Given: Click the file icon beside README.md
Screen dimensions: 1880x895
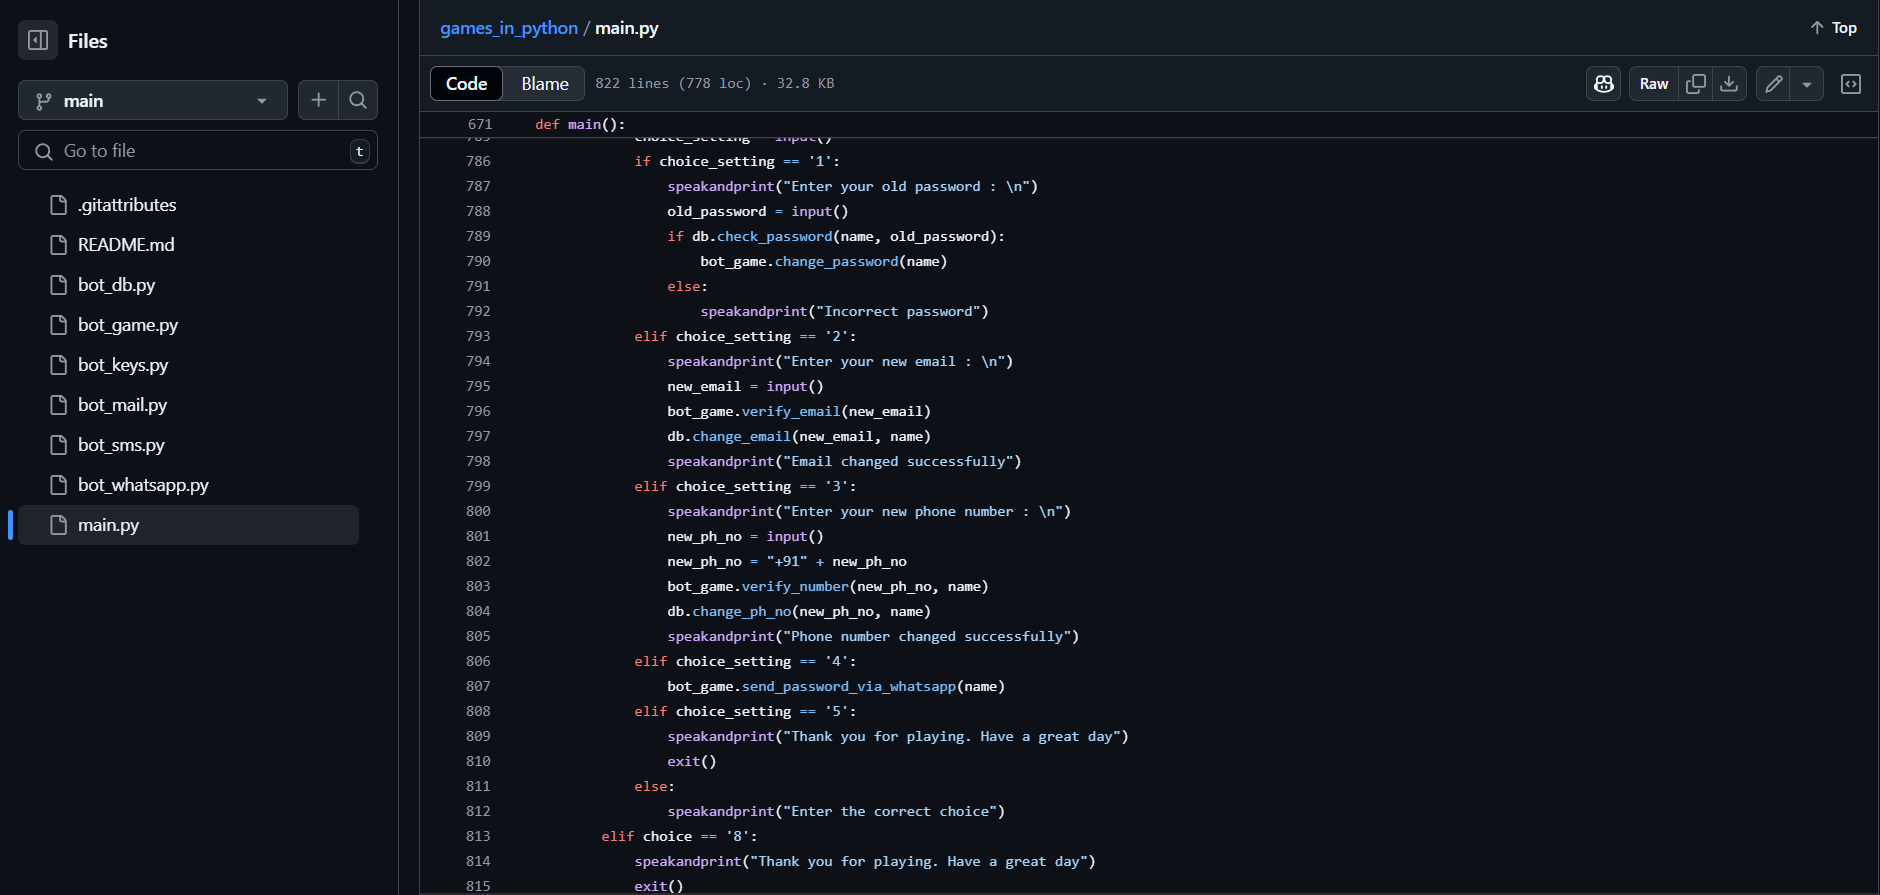Looking at the screenshot, I should tap(59, 245).
